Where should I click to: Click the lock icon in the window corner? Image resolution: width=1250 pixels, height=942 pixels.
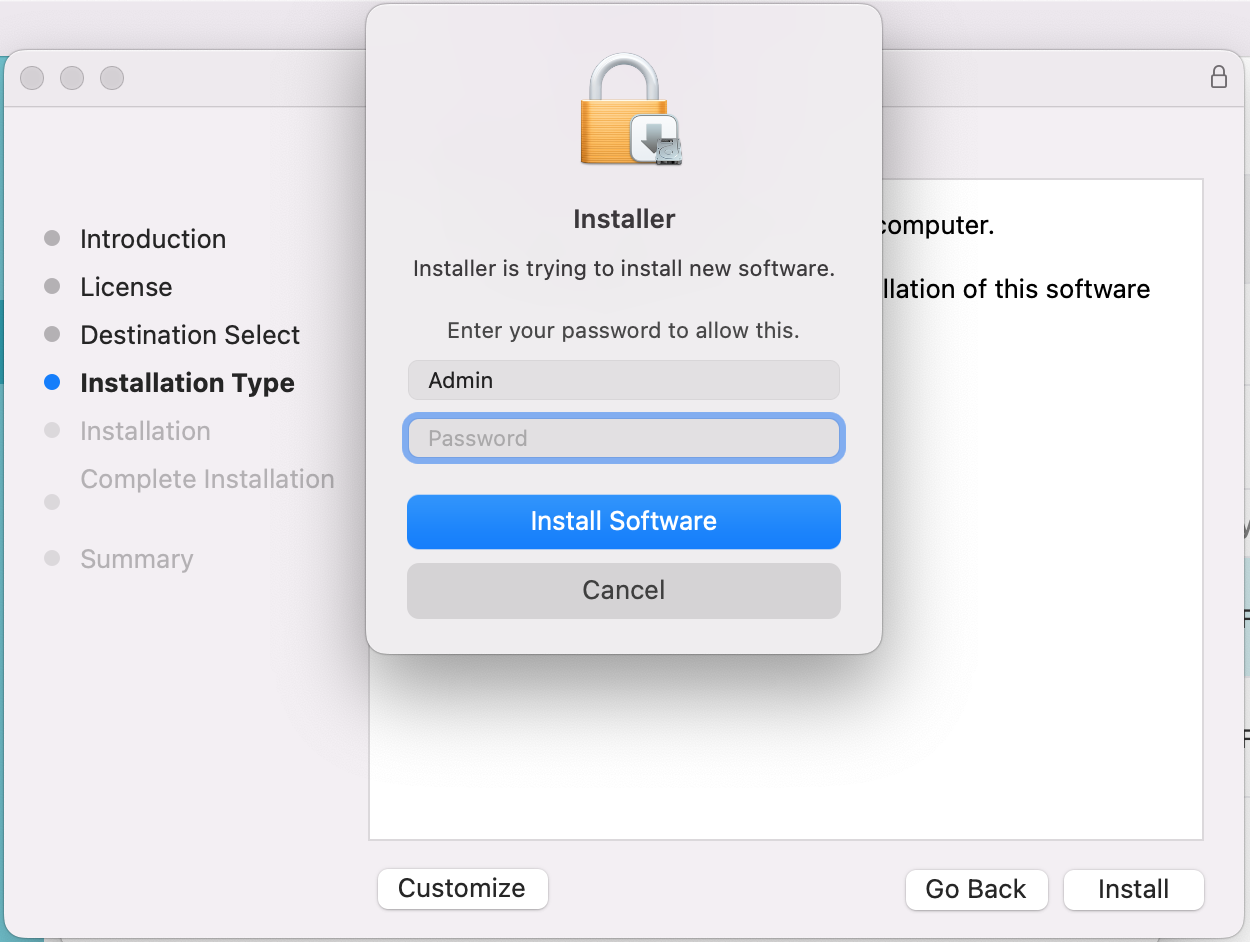click(x=1219, y=77)
